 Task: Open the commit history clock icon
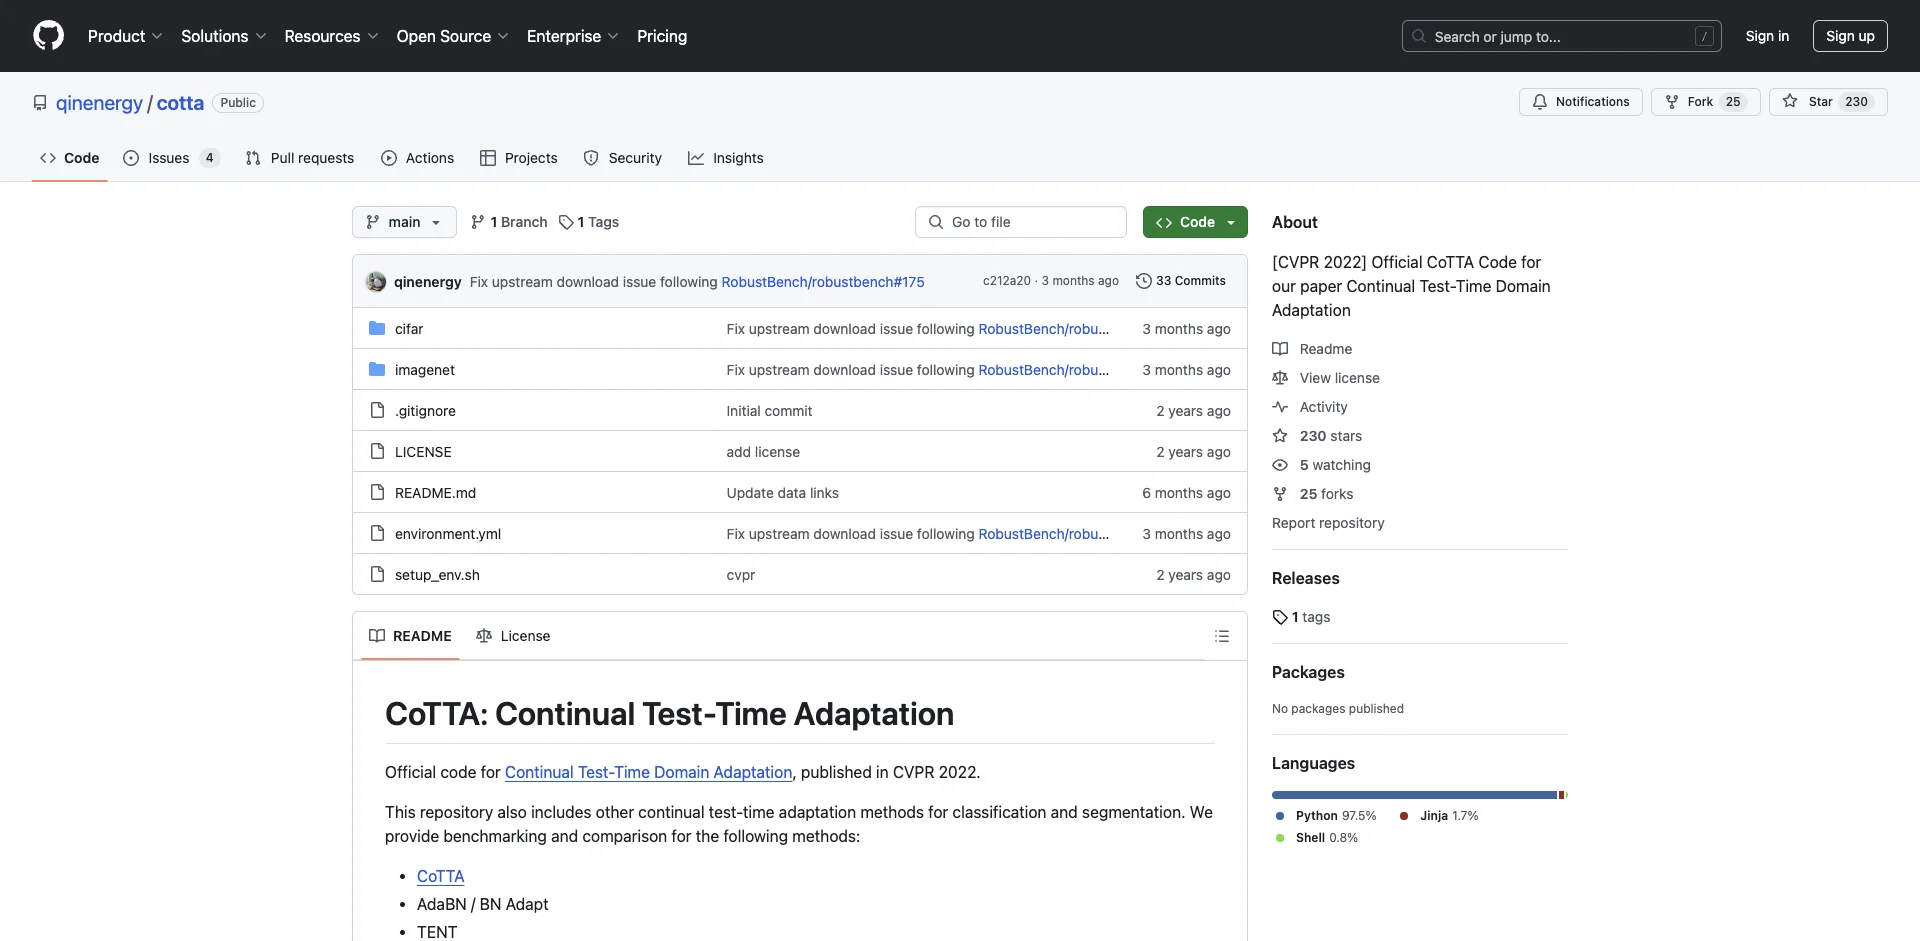pos(1144,281)
